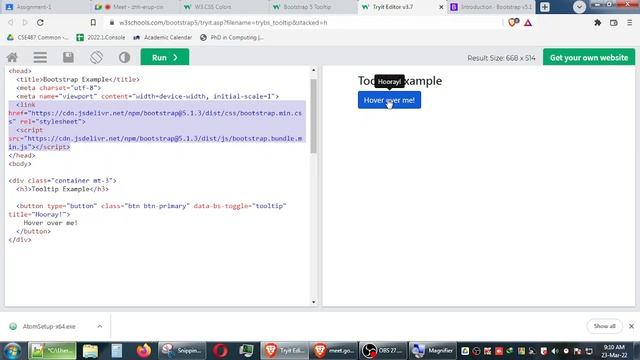Close the Tryit Editor tab
The width and height of the screenshot is (640, 360).
pos(441,7)
